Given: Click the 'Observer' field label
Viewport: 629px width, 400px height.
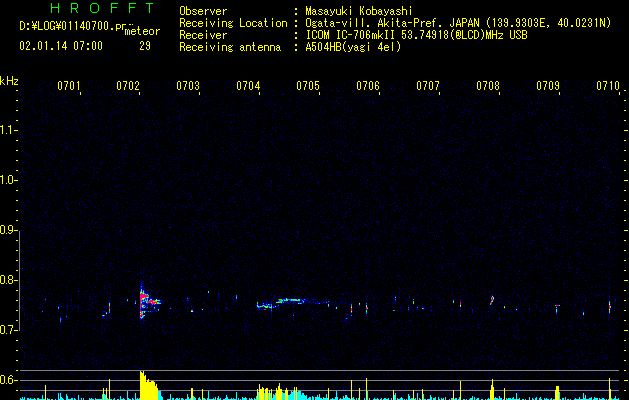Looking at the screenshot, I should pyautogui.click(x=203, y=11).
